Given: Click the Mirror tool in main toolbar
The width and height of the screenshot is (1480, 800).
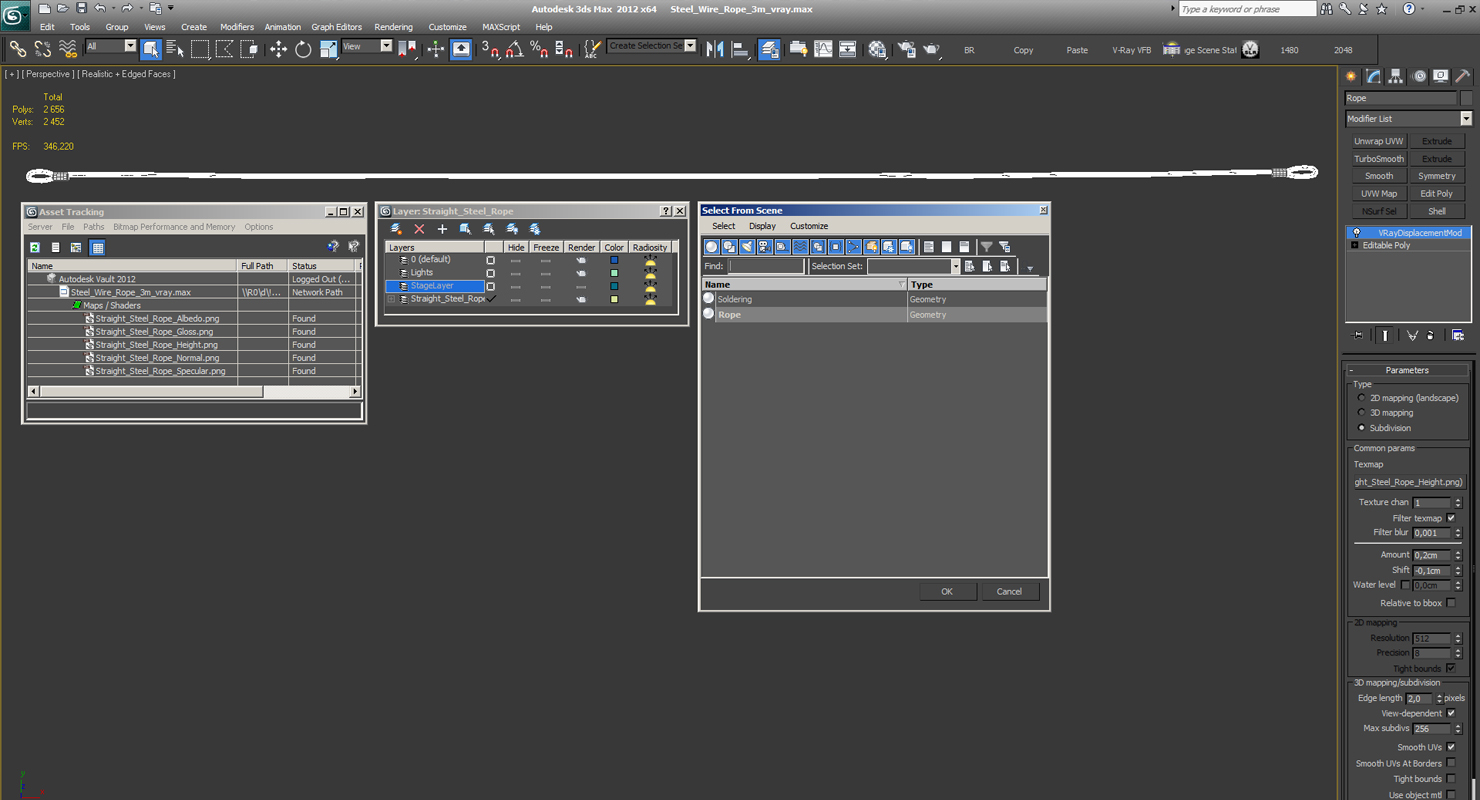Looking at the screenshot, I should pos(715,49).
